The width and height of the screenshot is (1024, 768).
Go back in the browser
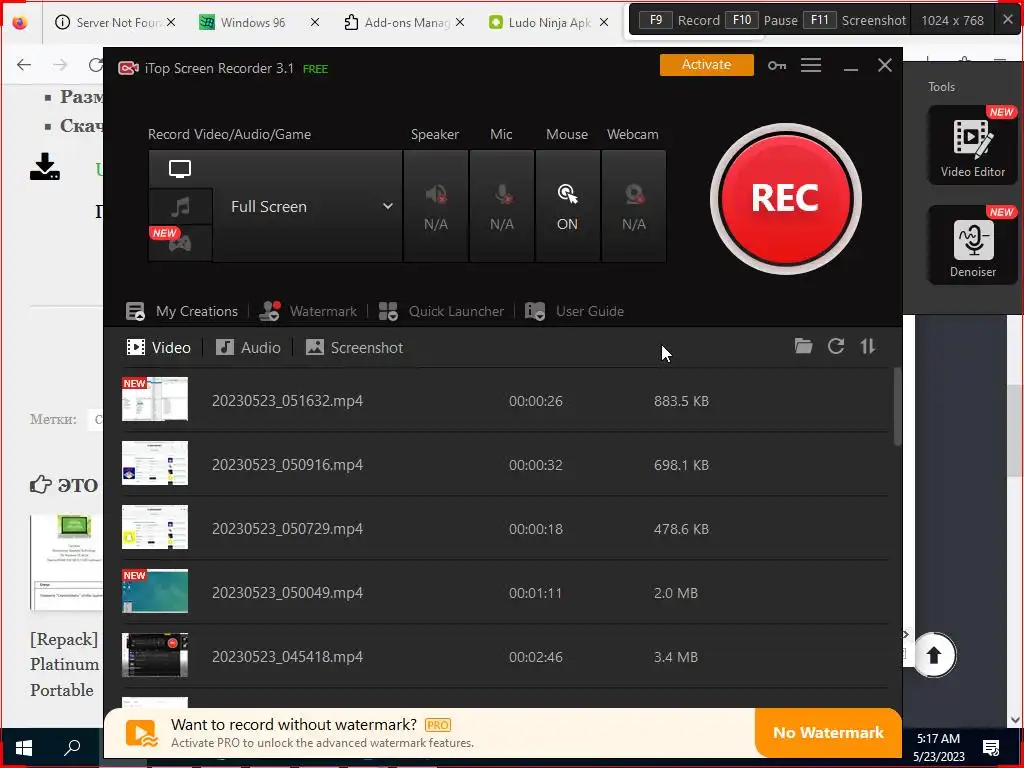point(24,65)
